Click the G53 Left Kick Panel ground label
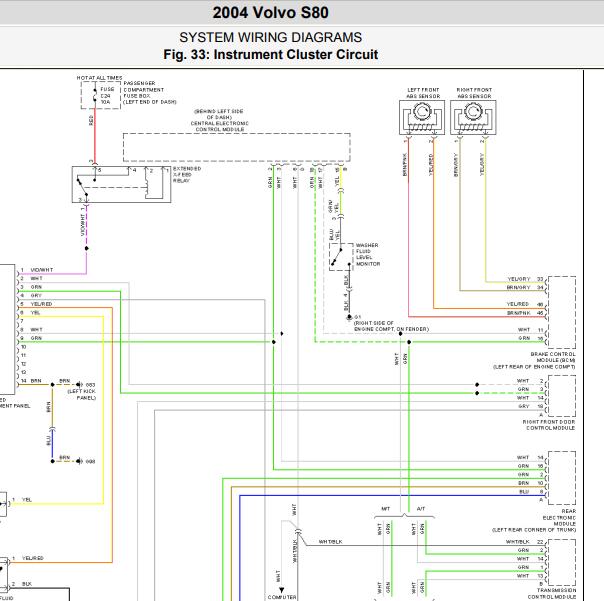 [x=82, y=391]
